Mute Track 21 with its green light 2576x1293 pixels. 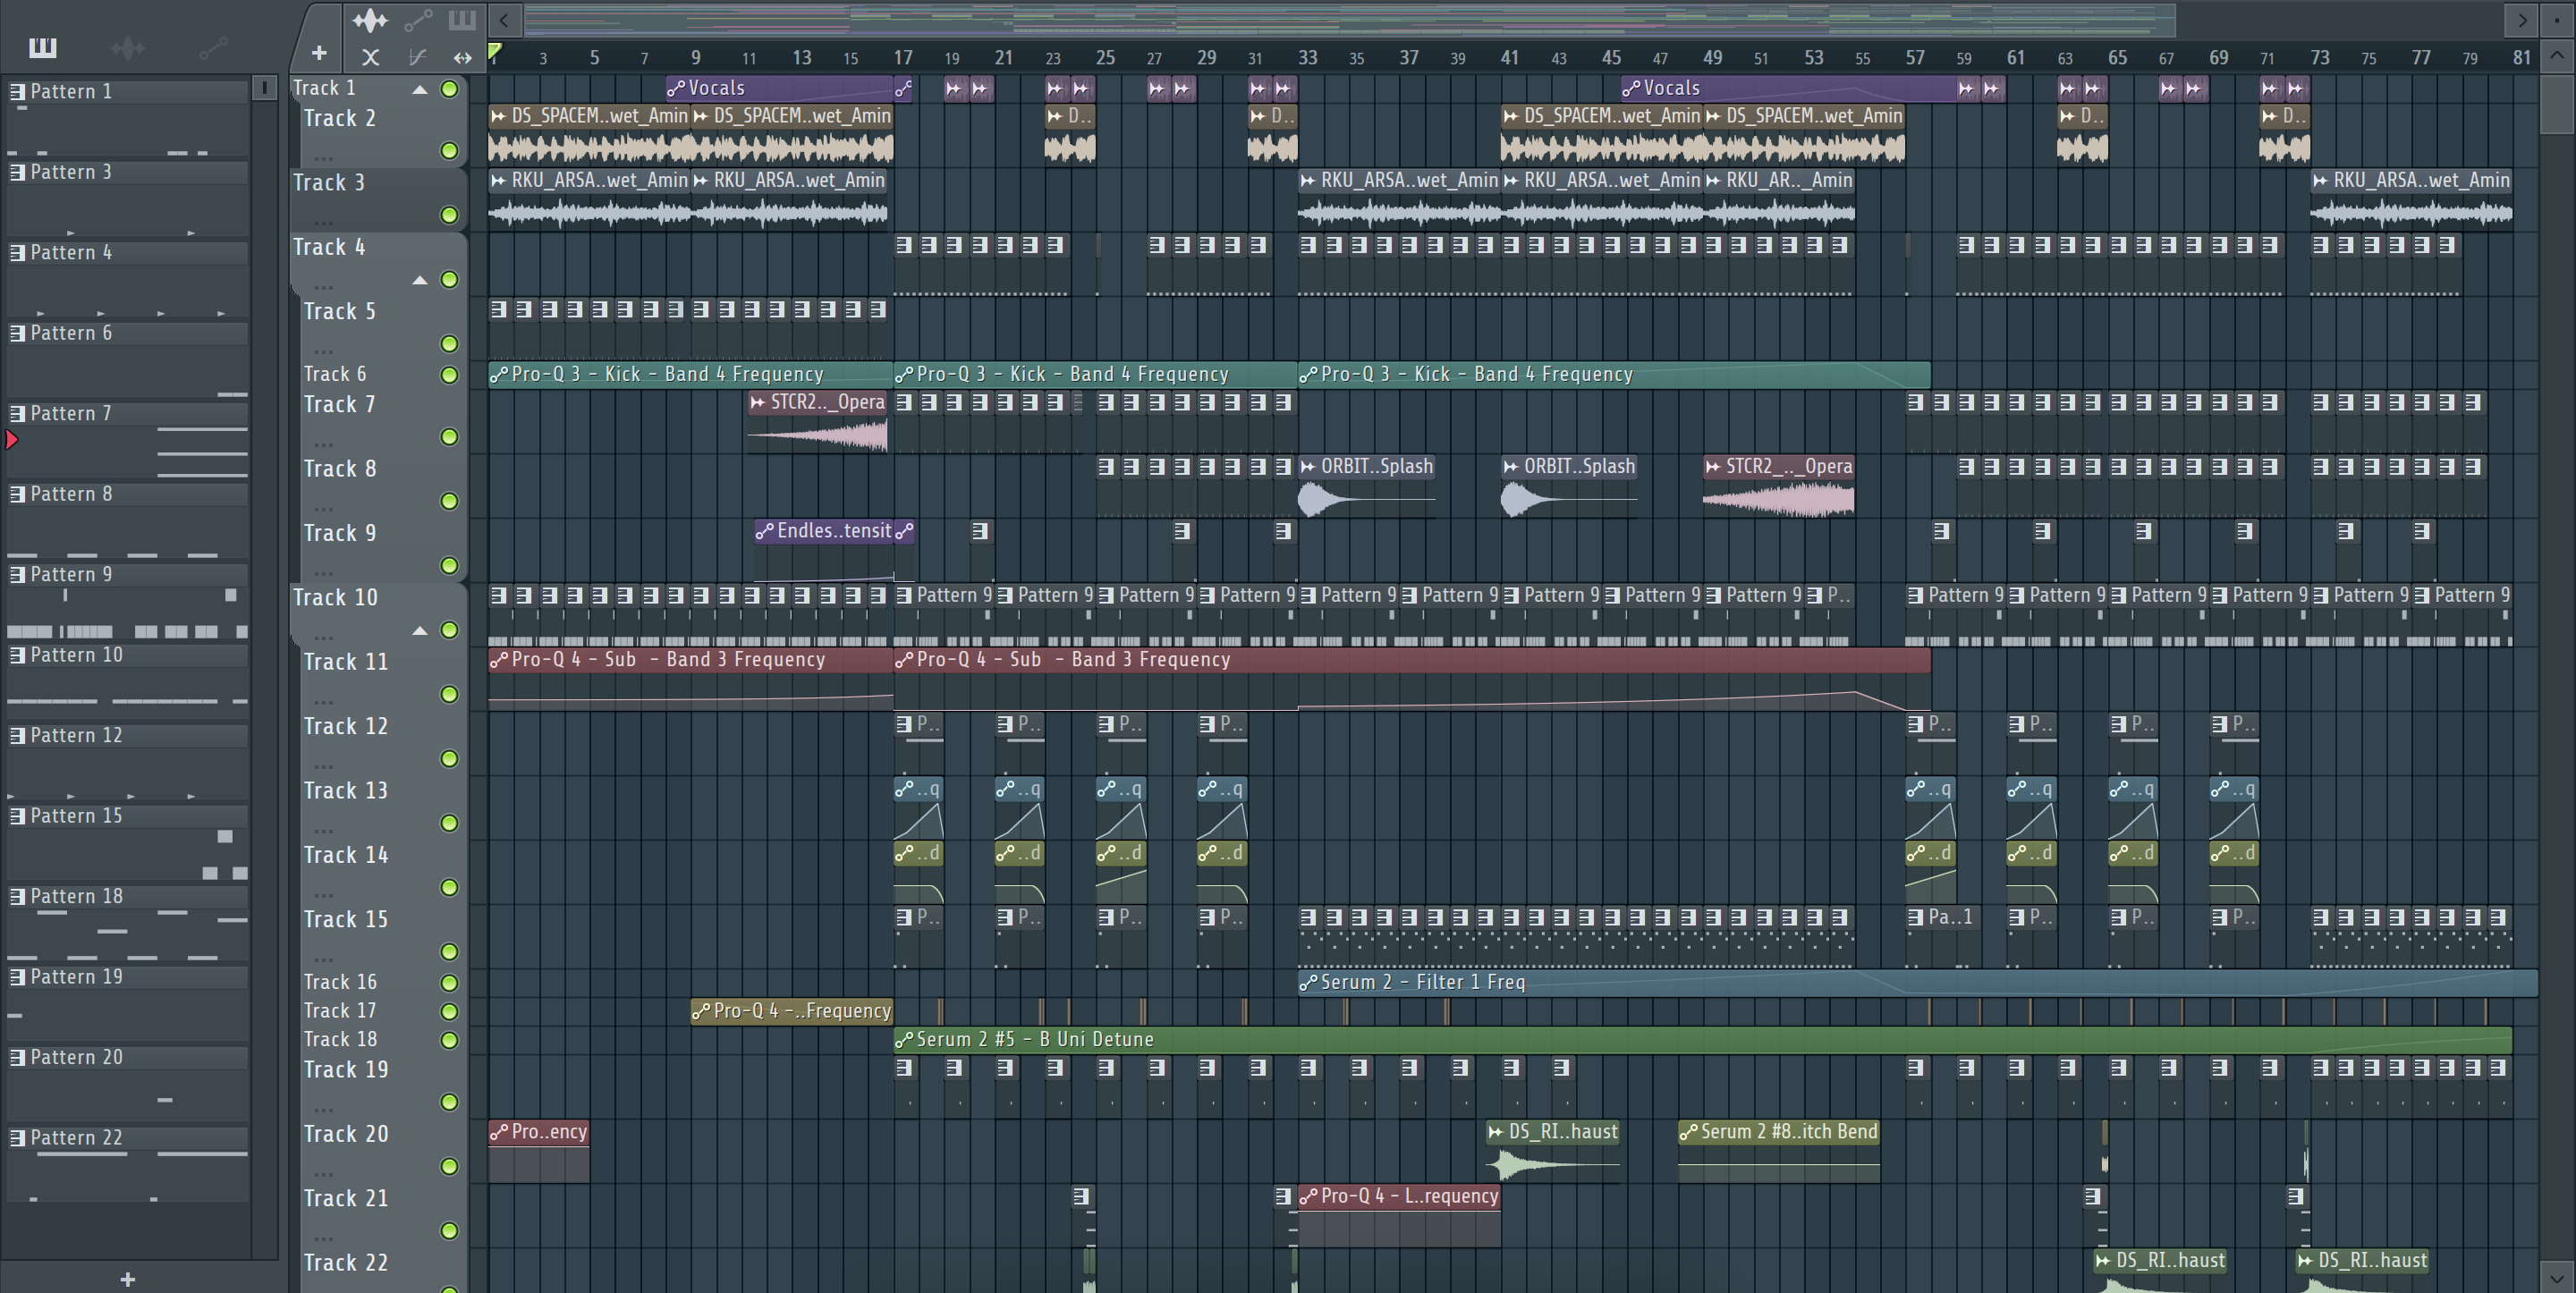[x=450, y=1231]
